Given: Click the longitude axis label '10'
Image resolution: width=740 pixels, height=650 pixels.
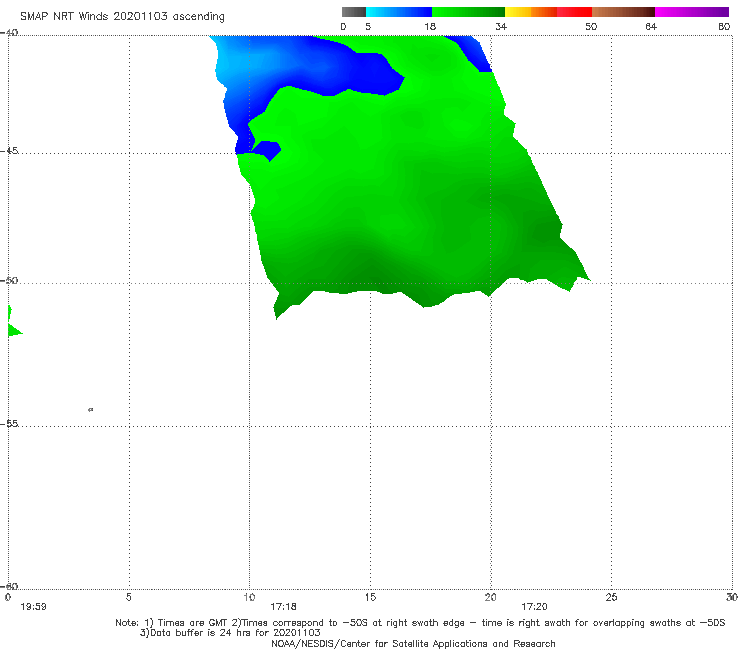Looking at the screenshot, I should 249,597.
